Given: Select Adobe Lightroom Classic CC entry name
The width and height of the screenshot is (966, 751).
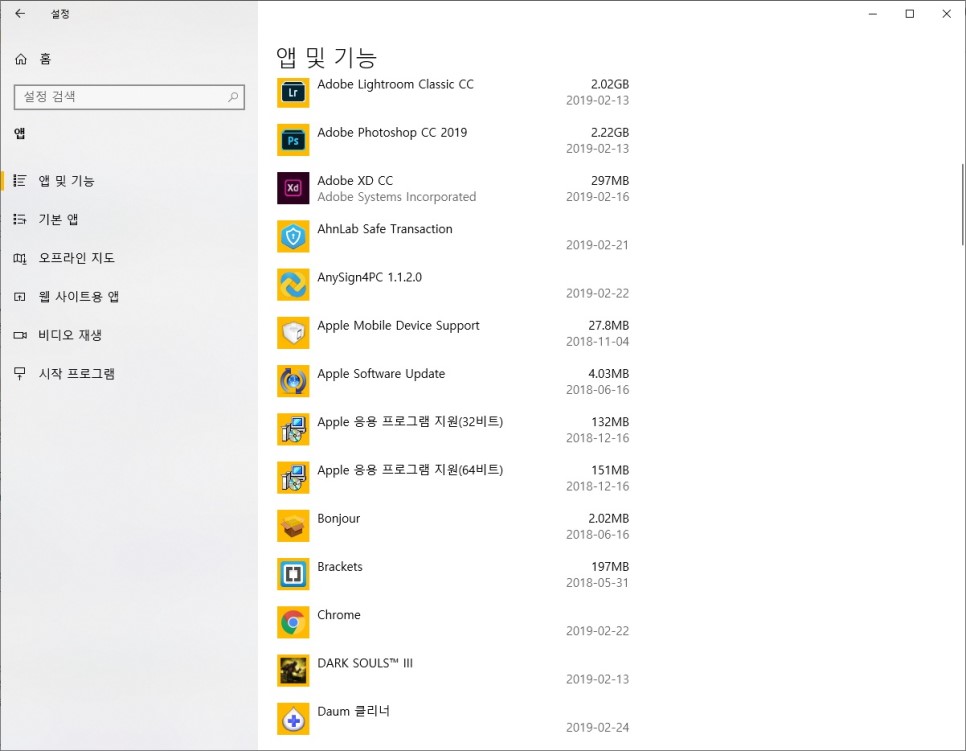Looking at the screenshot, I should (x=396, y=84).
